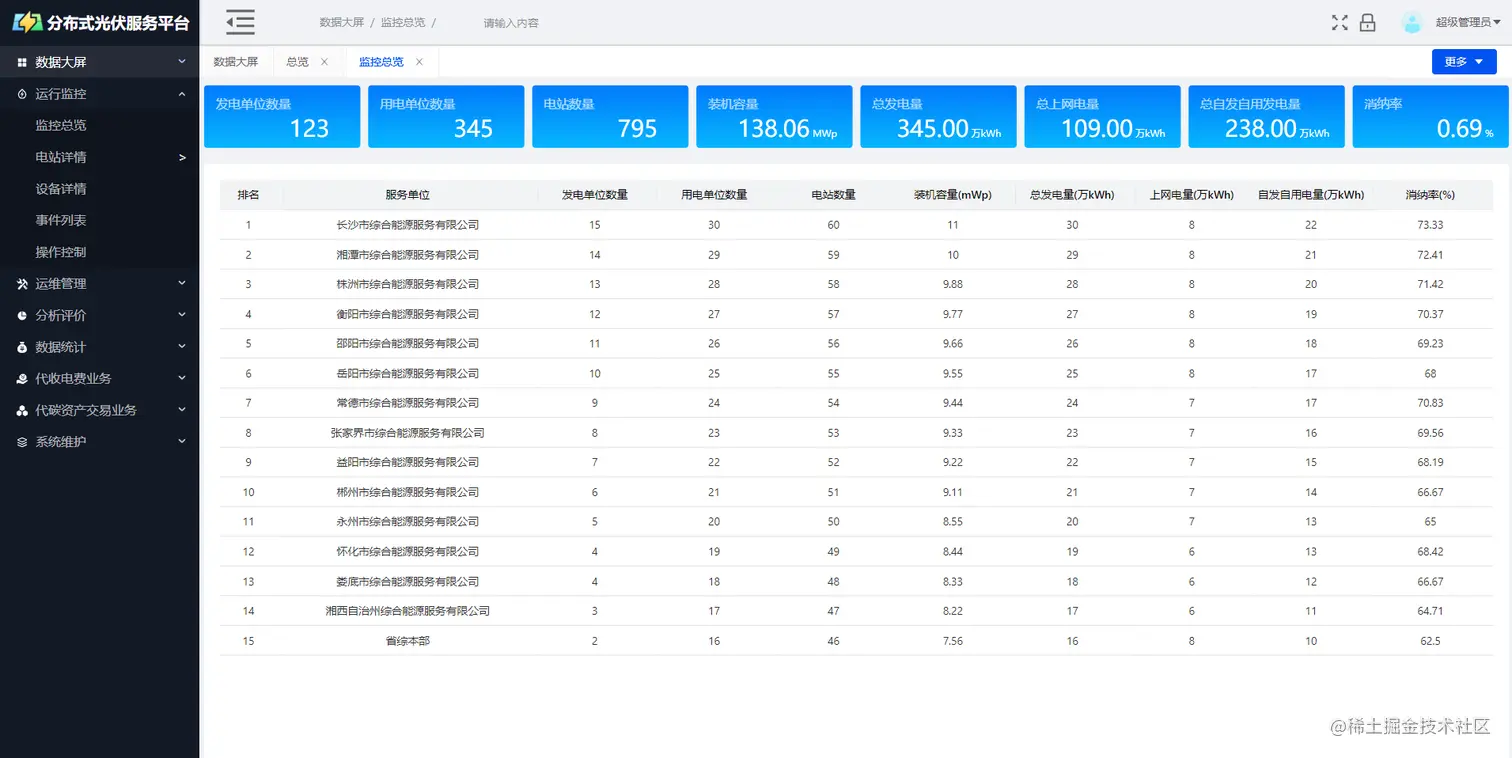
Task: Toggle fullscreen with the expand icon
Action: point(1340,23)
